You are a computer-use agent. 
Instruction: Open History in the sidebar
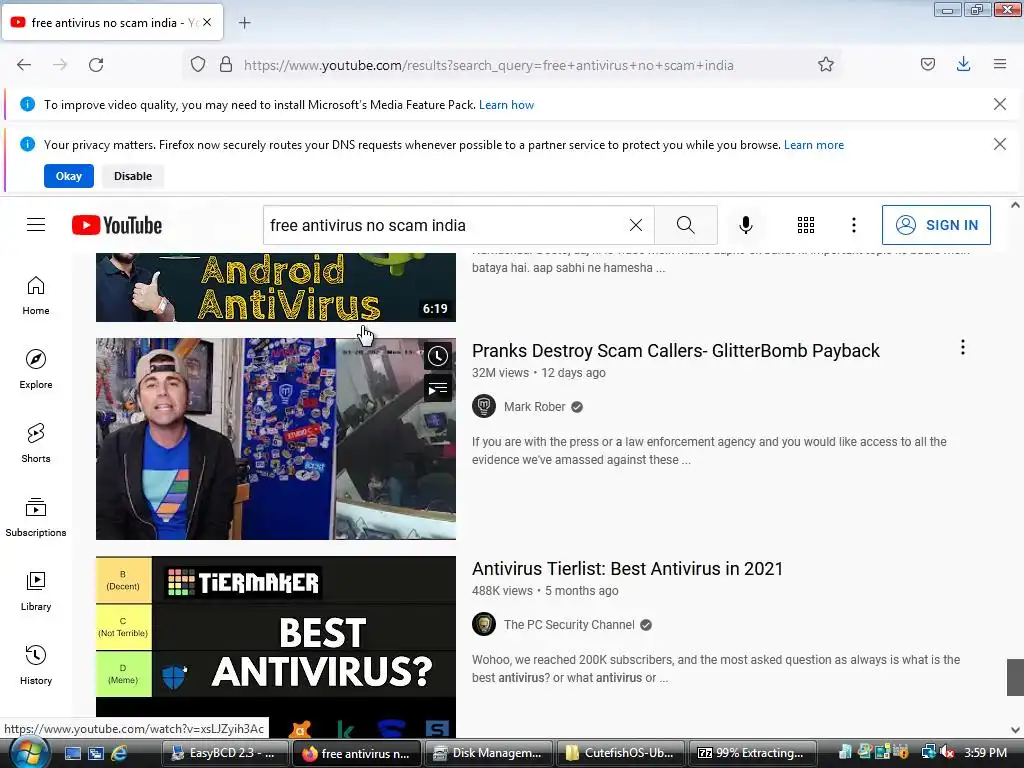pos(36,665)
